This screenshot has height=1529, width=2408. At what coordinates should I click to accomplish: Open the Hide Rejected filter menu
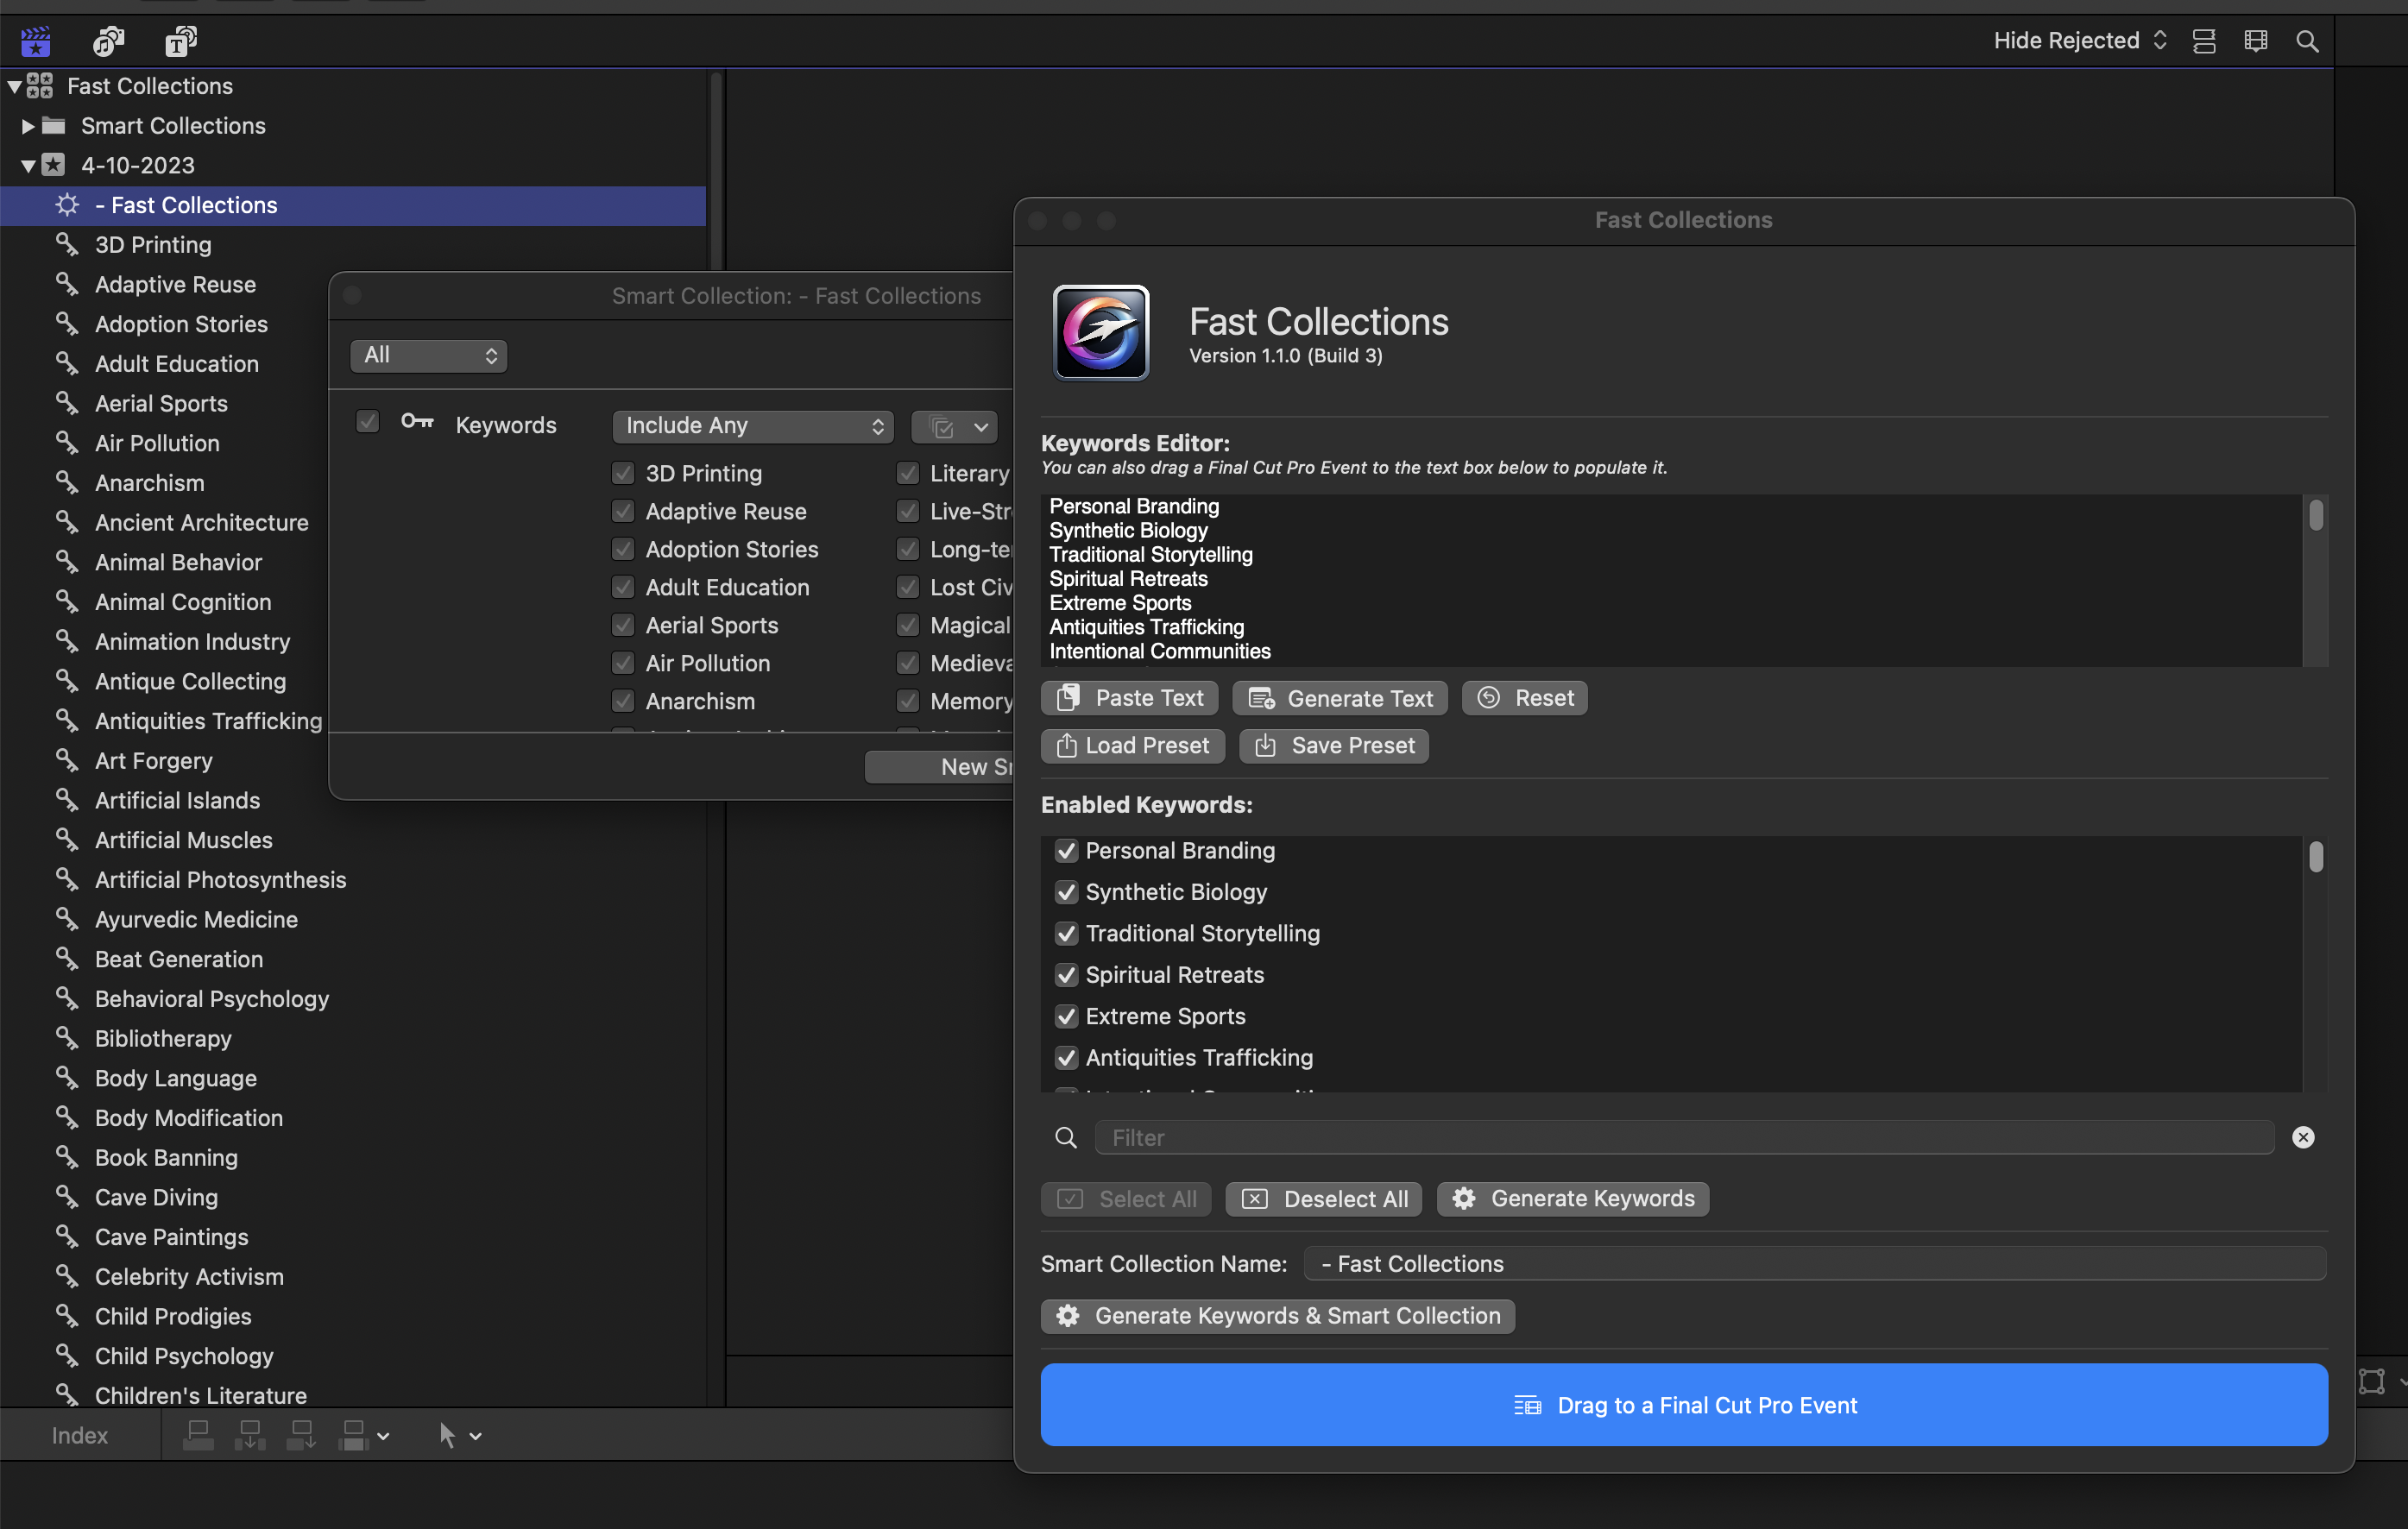click(2079, 41)
